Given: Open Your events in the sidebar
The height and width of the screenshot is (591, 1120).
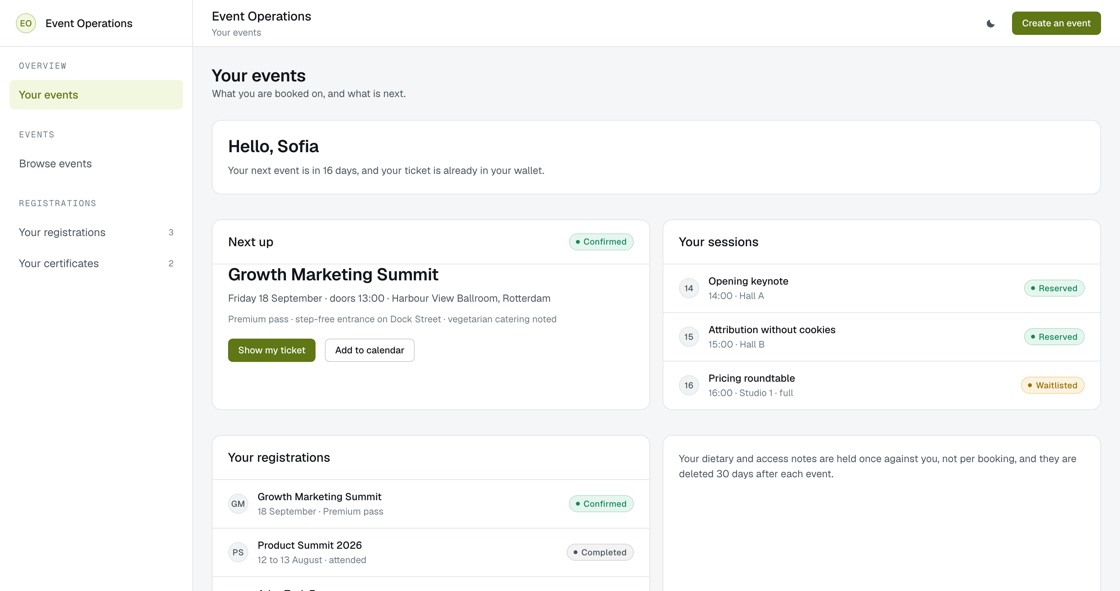Looking at the screenshot, I should [96, 95].
